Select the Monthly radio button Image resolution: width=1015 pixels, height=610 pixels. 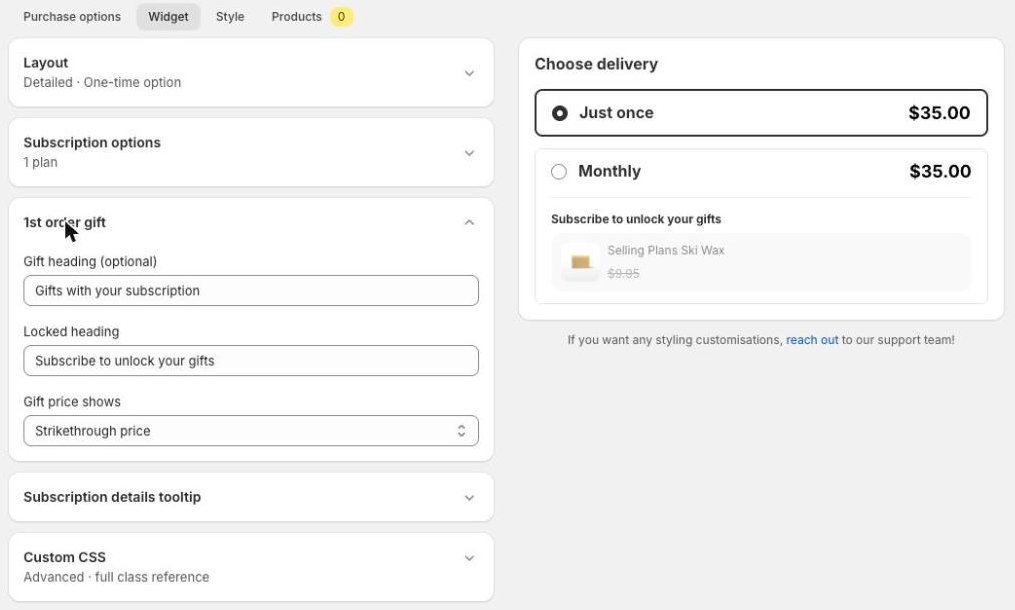(x=559, y=172)
